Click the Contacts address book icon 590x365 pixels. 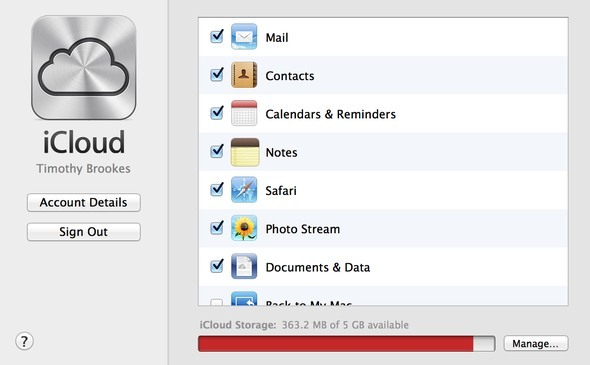(244, 75)
